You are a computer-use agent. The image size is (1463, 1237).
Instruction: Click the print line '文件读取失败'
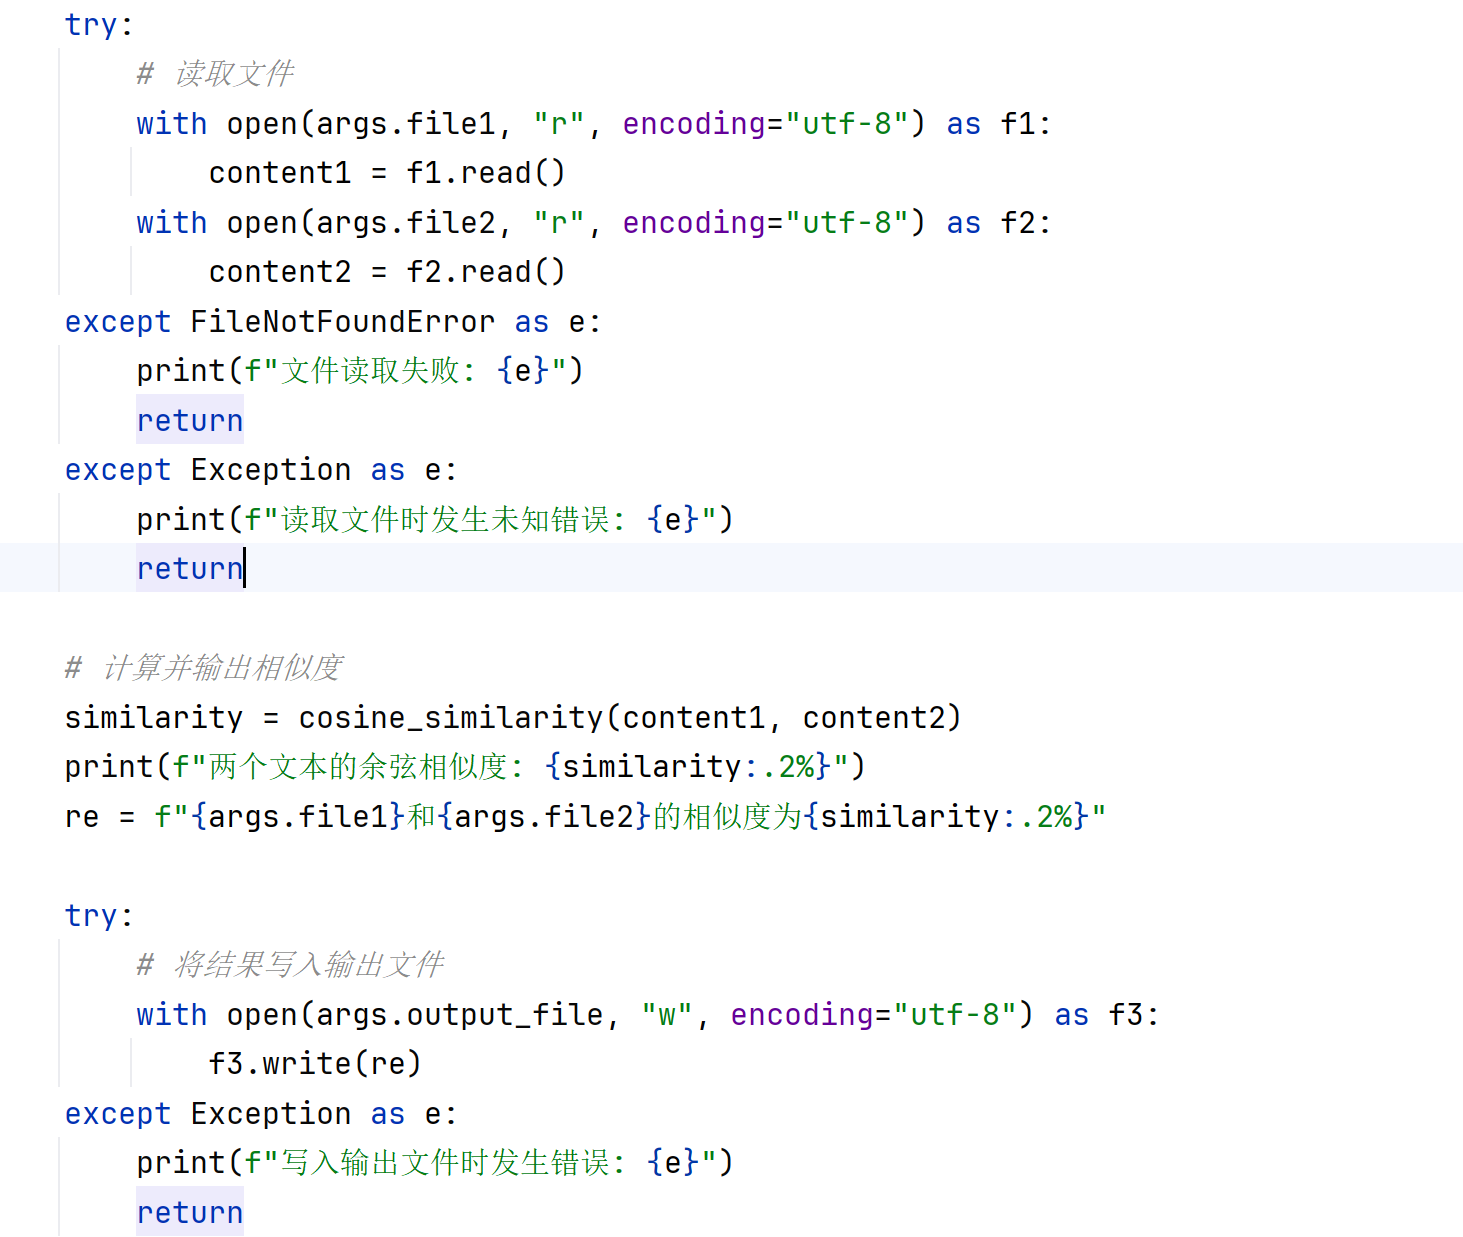pos(360,371)
